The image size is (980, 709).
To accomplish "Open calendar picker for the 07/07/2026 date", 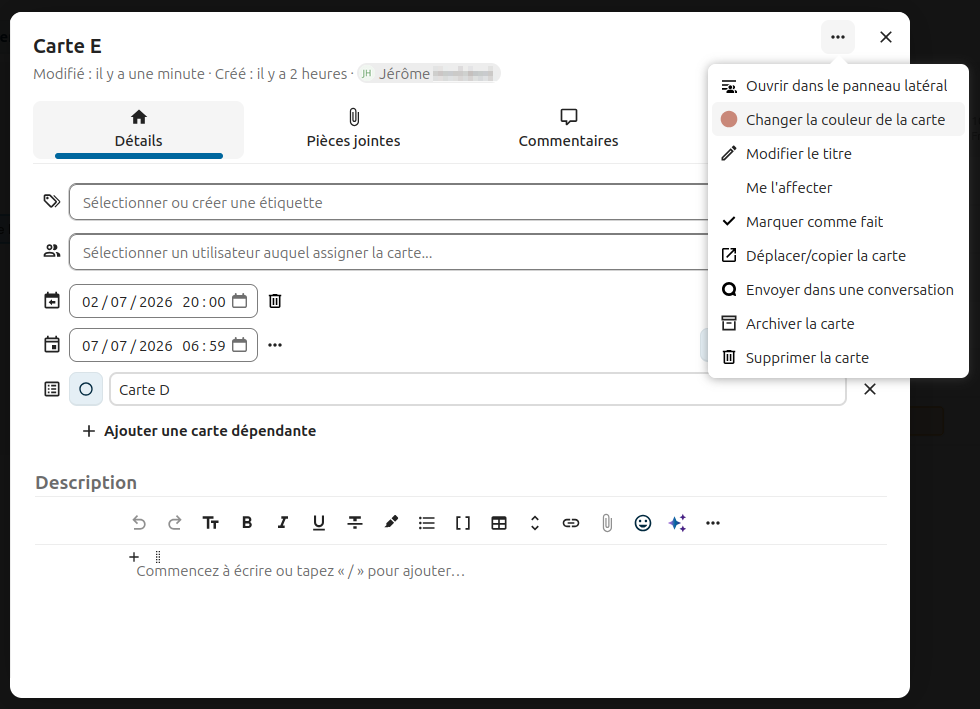I will click(239, 345).
